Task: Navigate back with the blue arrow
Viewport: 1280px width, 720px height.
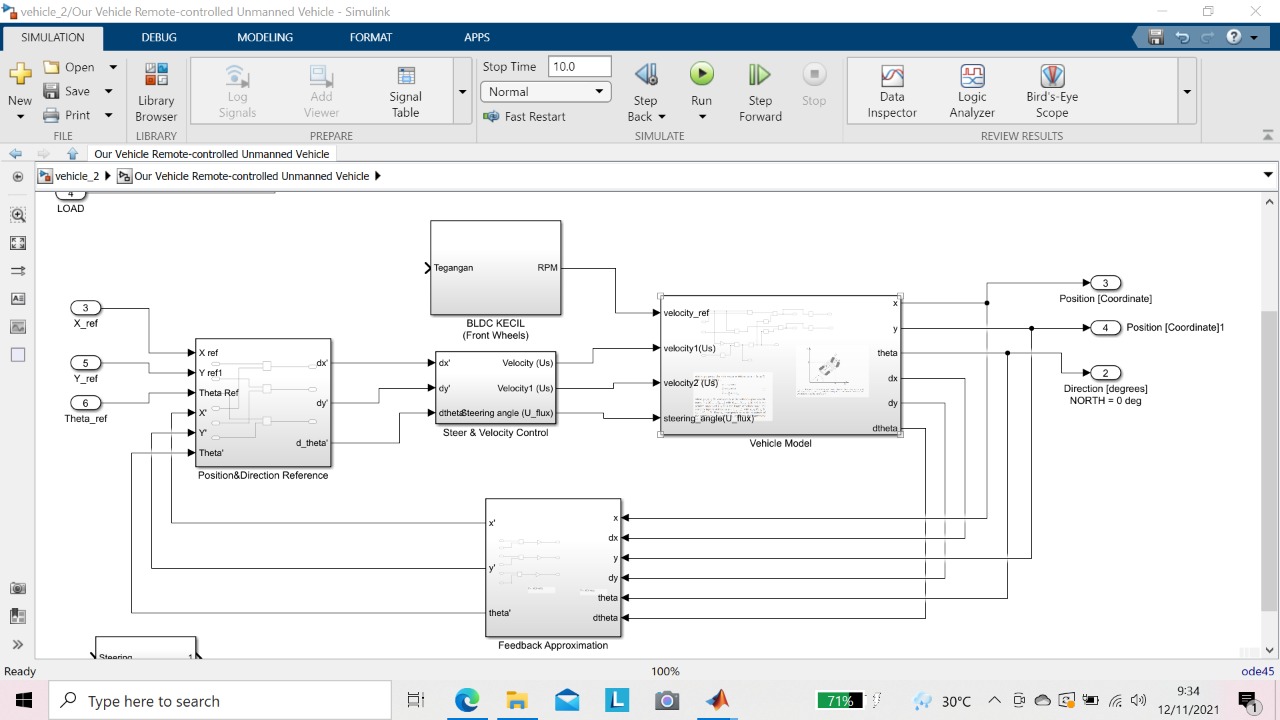Action: click(16, 154)
